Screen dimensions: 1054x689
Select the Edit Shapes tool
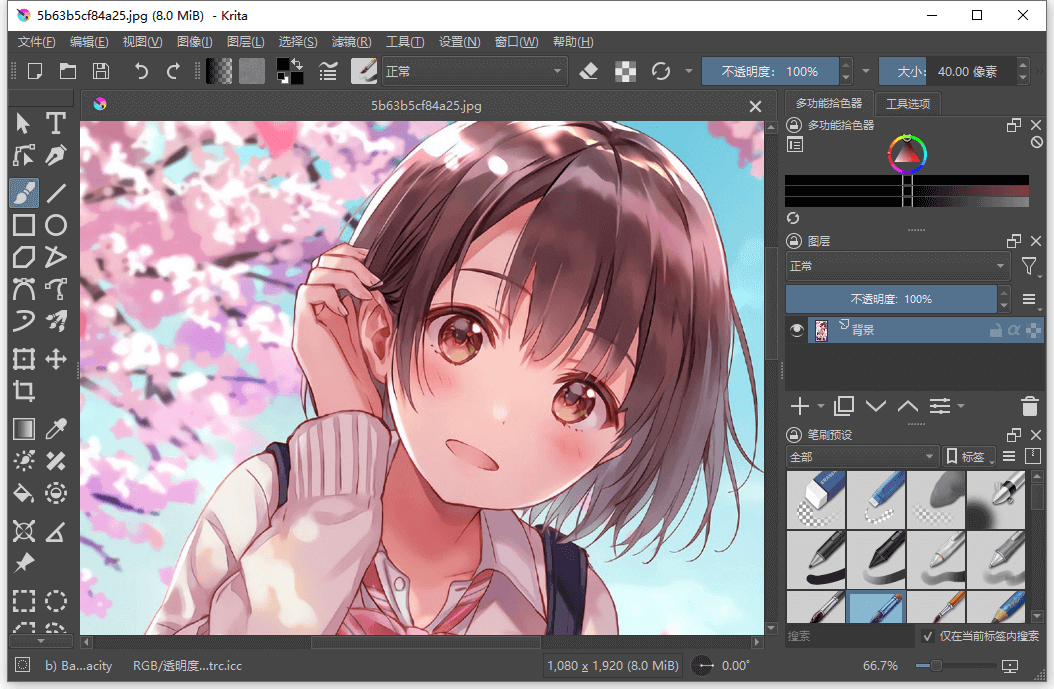24,156
